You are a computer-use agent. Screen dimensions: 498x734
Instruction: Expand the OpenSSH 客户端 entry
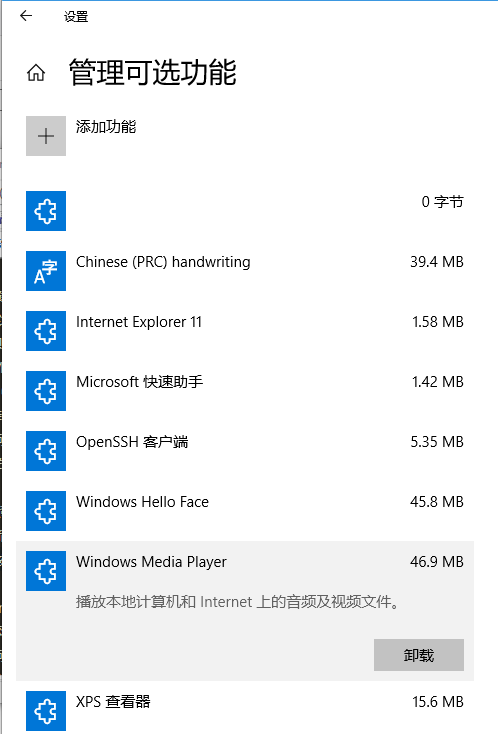coord(245,450)
